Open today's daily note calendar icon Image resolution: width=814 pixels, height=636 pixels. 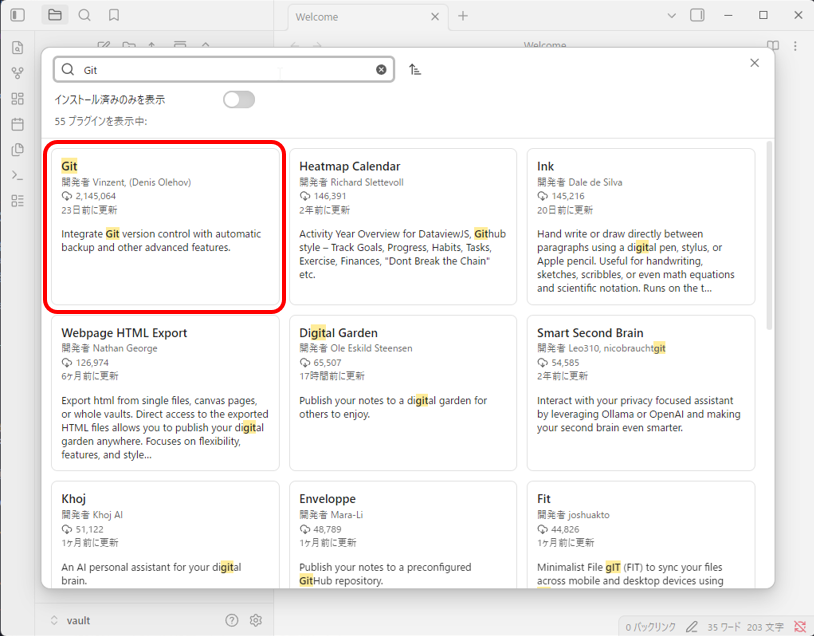17,124
